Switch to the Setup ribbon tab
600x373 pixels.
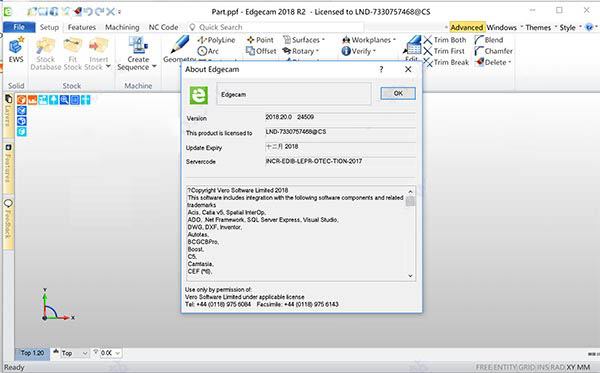click(x=49, y=27)
